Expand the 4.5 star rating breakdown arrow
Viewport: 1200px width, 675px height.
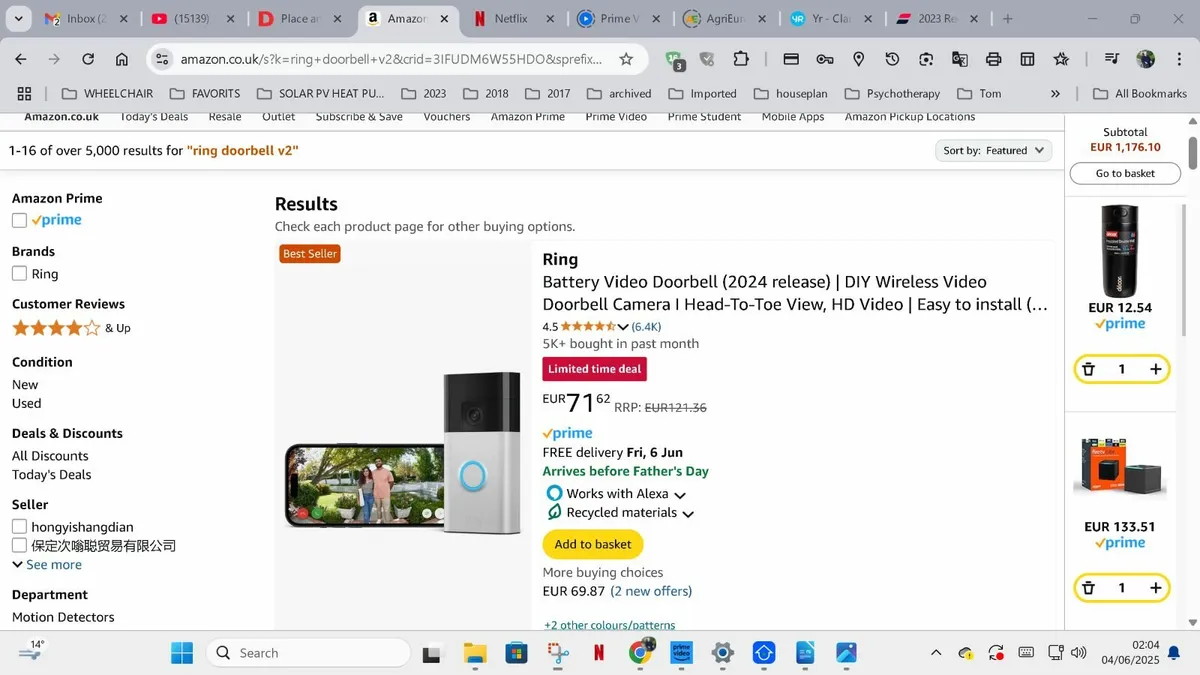[x=623, y=327]
